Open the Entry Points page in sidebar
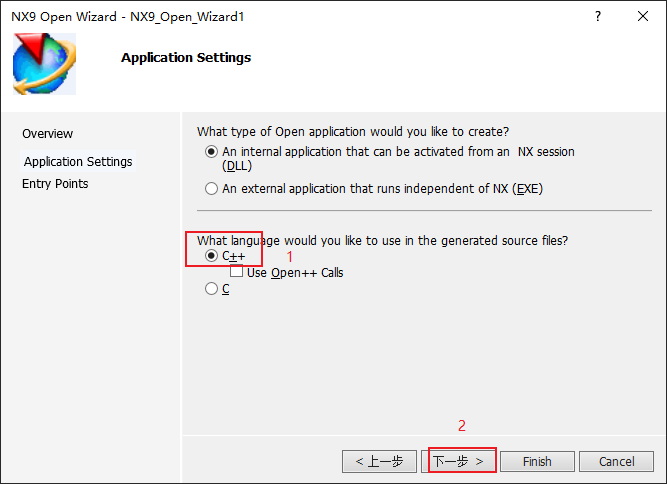This screenshot has width=667, height=484. [x=55, y=184]
